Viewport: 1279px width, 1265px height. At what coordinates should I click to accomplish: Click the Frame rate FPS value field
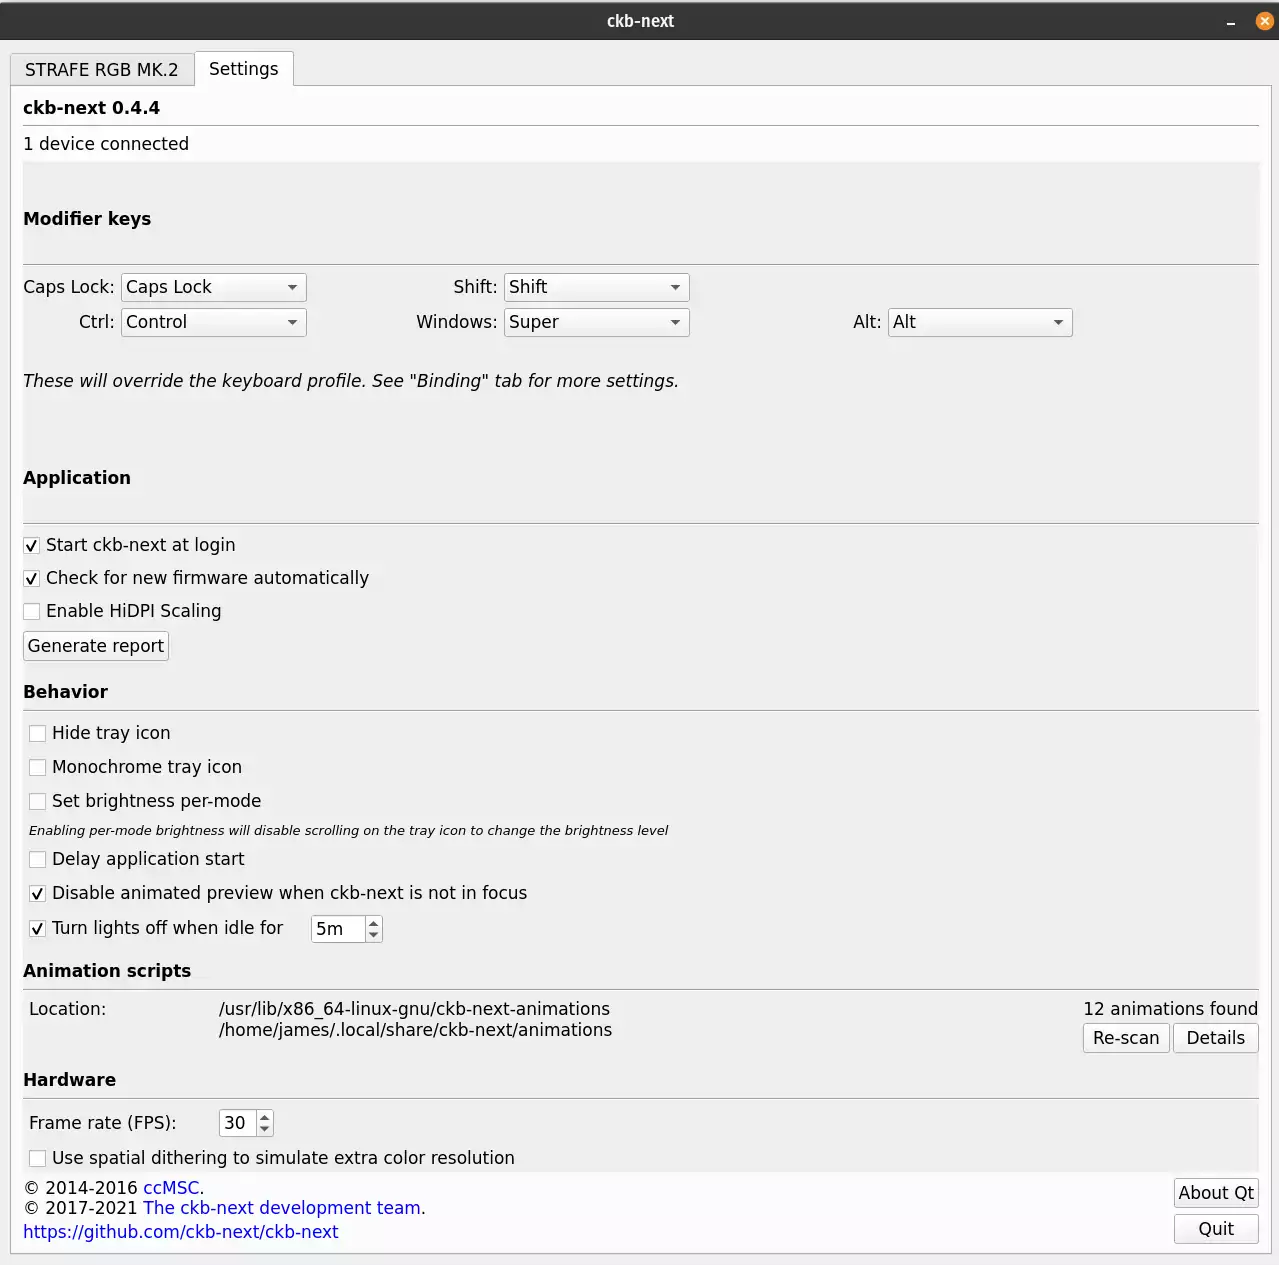point(238,1123)
